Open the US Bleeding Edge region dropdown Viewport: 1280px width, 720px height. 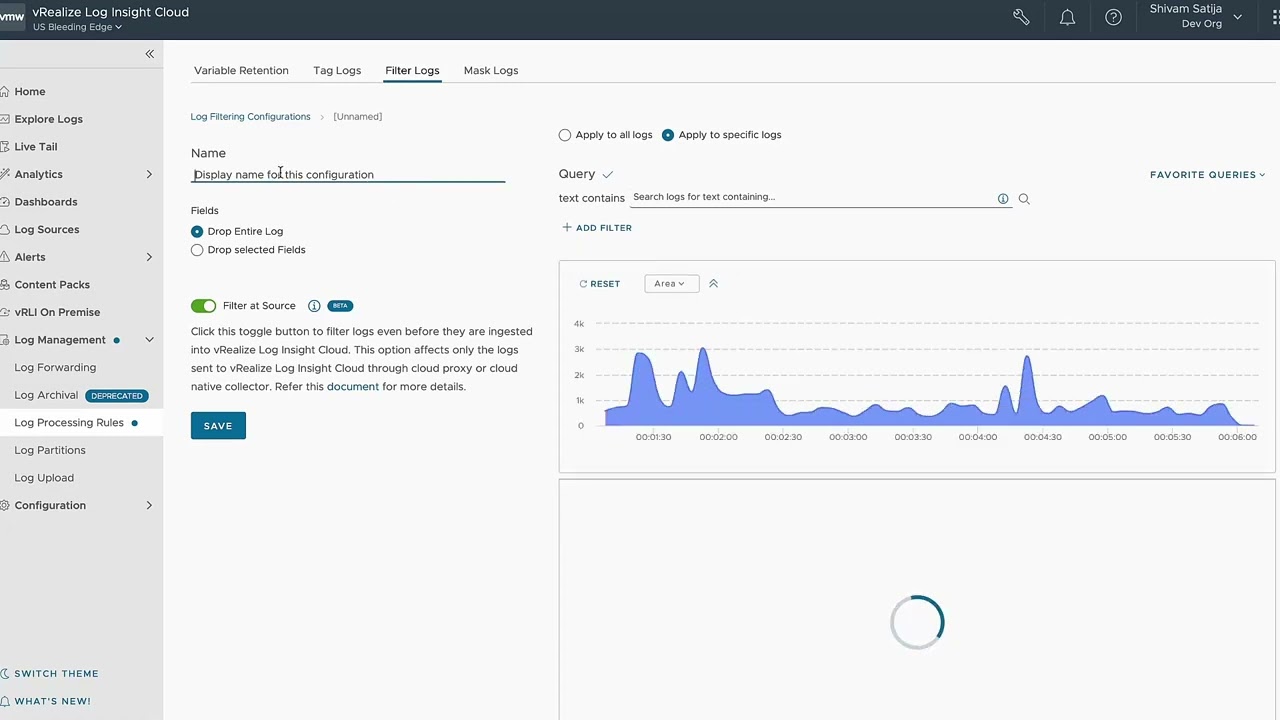click(x=78, y=27)
